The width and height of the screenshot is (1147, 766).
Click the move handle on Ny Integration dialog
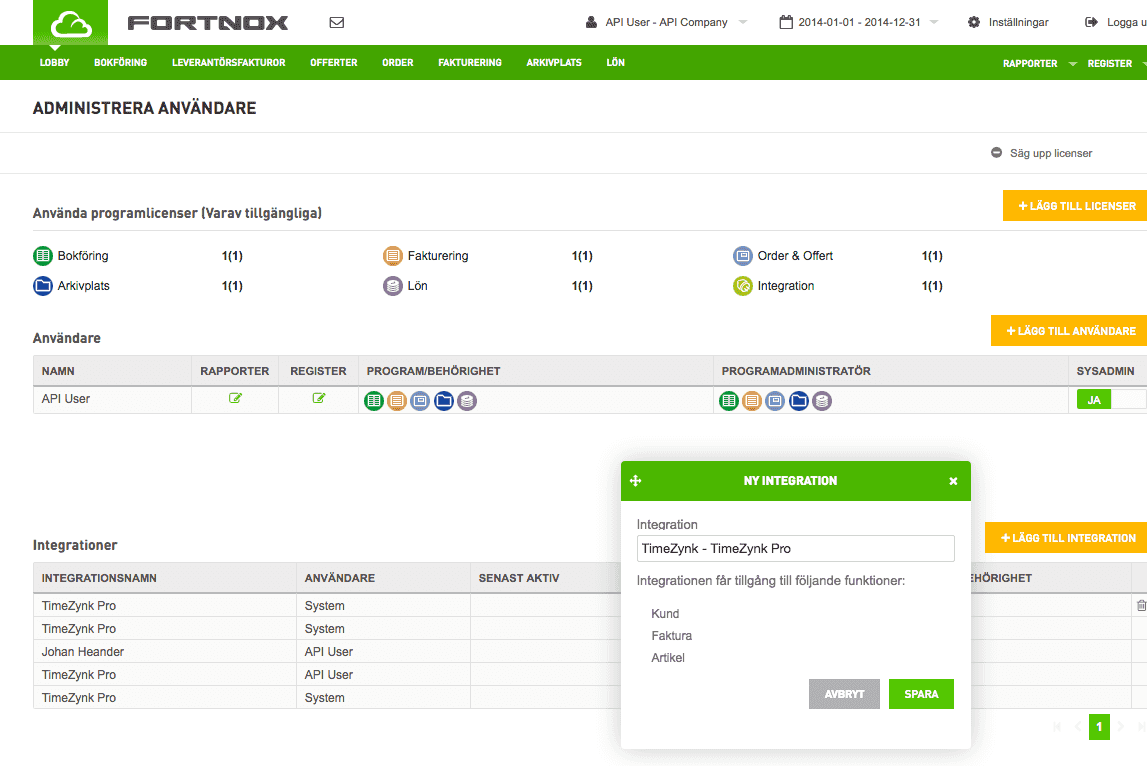(636, 481)
